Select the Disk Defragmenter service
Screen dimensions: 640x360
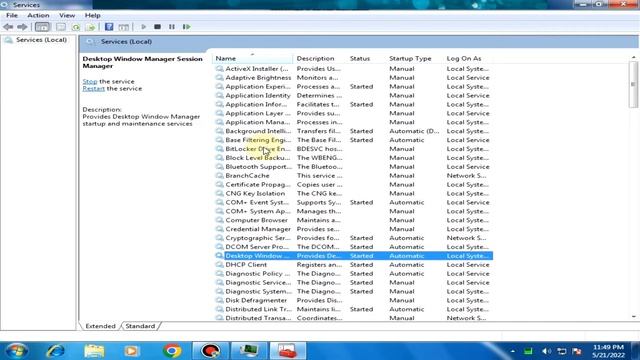(x=353, y=300)
